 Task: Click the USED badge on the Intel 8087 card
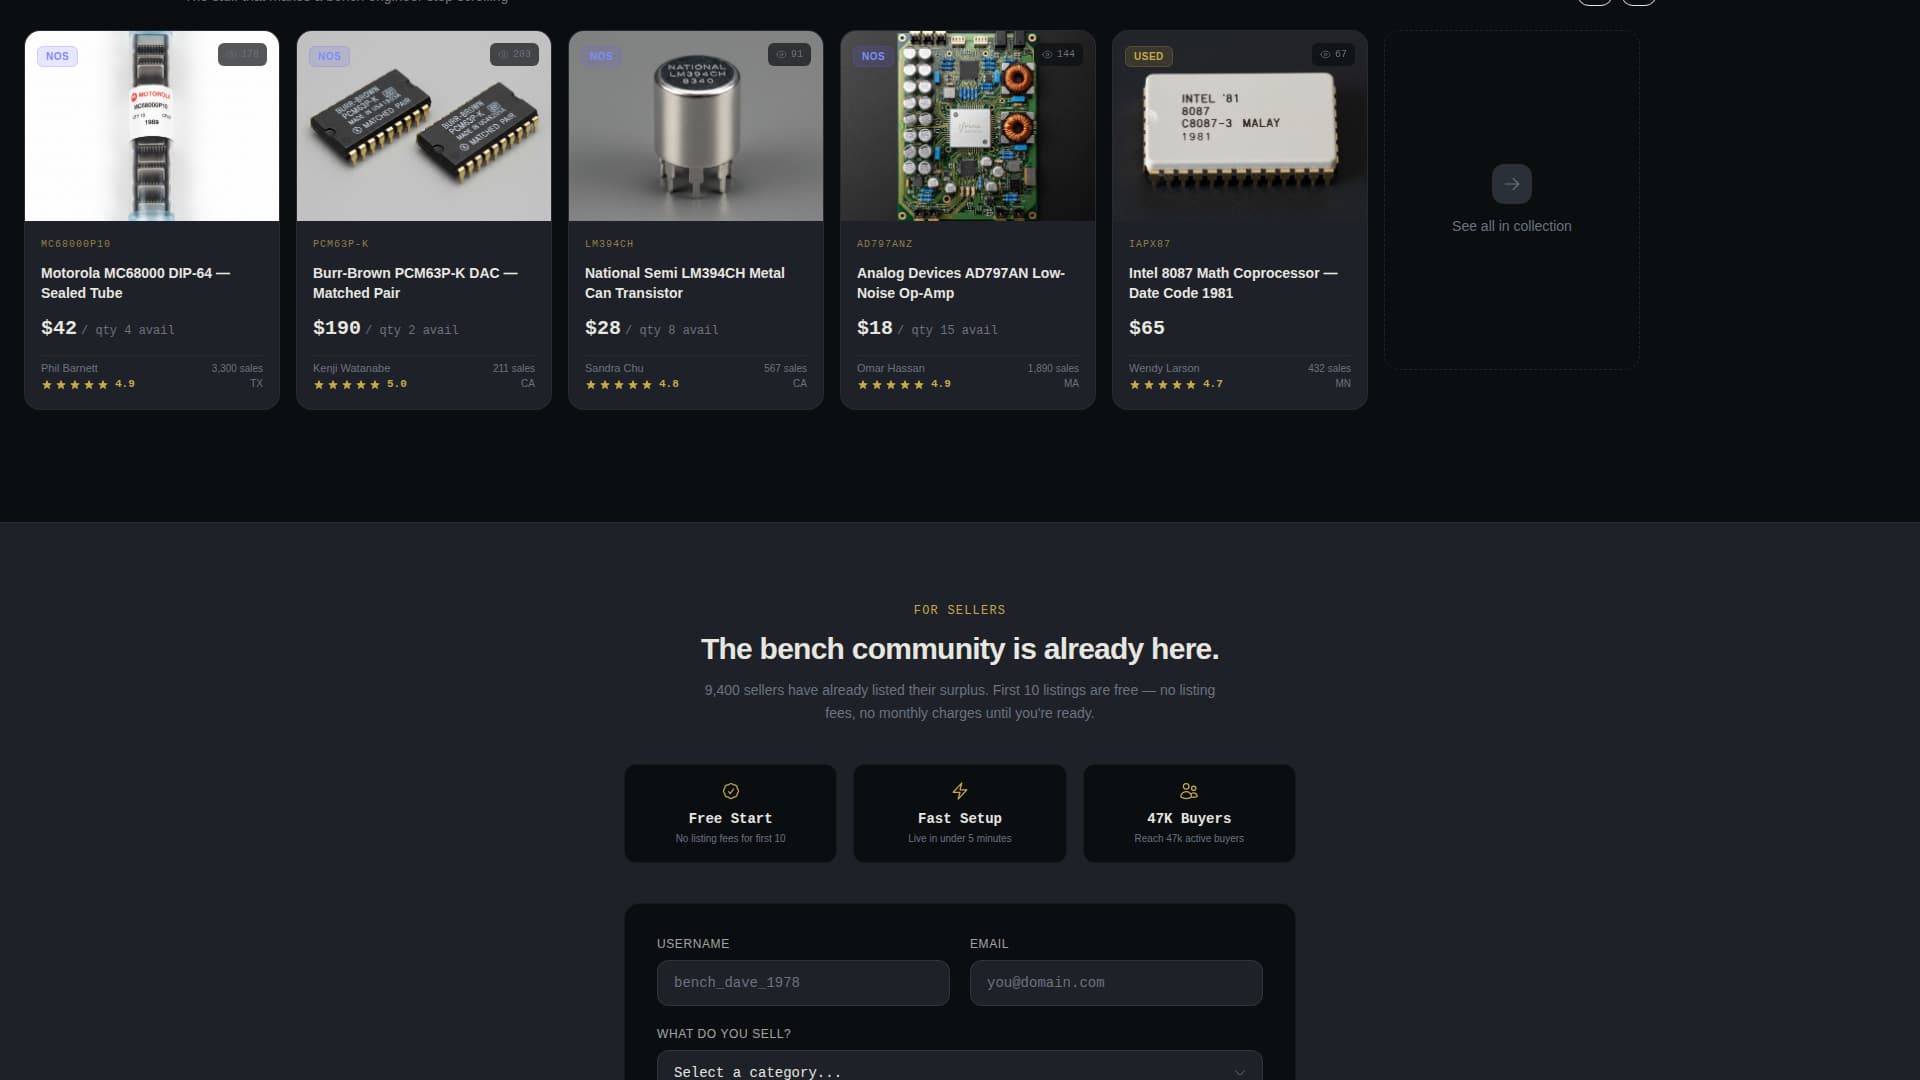click(x=1148, y=56)
